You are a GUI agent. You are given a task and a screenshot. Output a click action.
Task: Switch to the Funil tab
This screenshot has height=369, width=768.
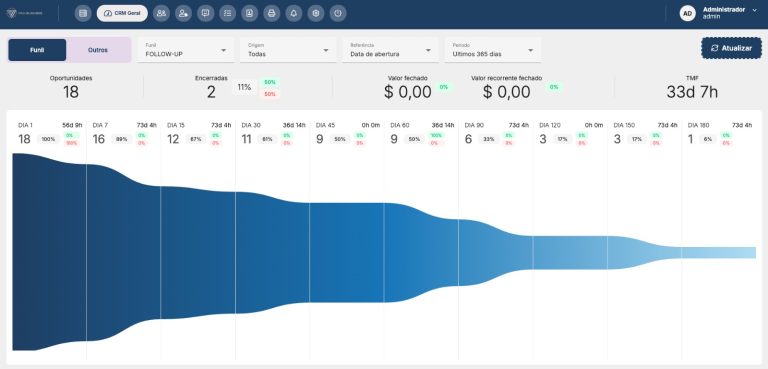click(37, 50)
